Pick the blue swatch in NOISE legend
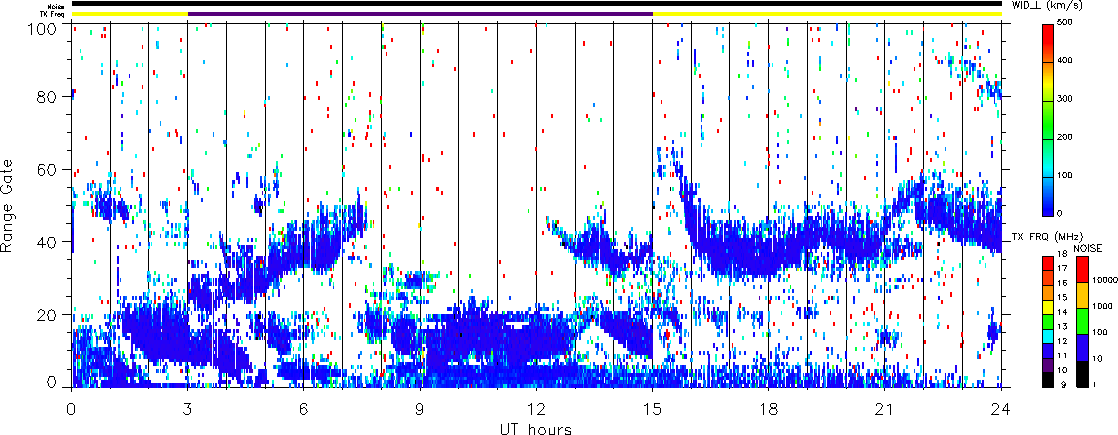1118x435 pixels. 1082,347
